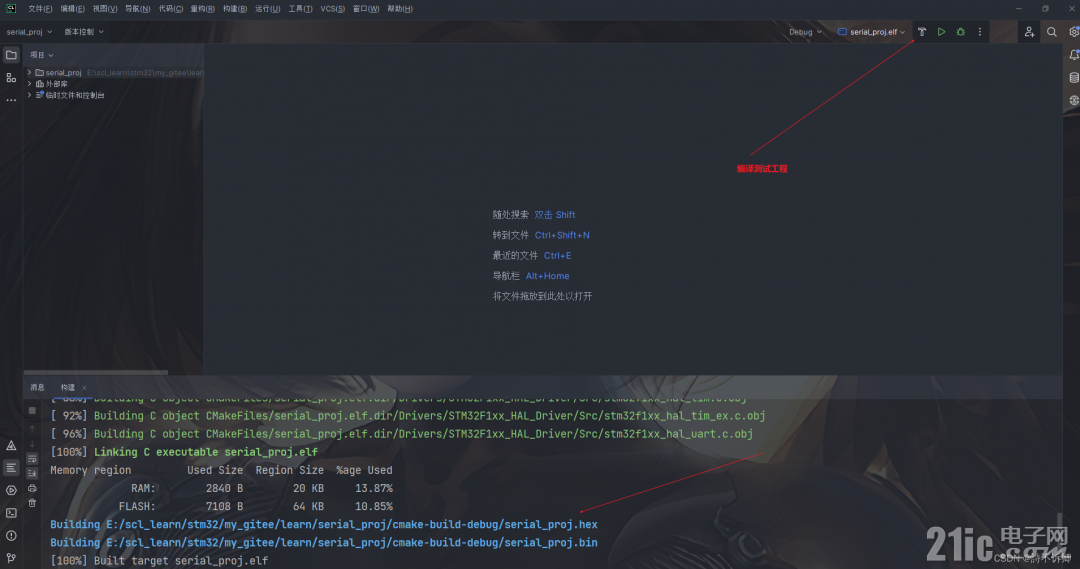Click the project panel horizontal scrollbar

click(x=96, y=373)
